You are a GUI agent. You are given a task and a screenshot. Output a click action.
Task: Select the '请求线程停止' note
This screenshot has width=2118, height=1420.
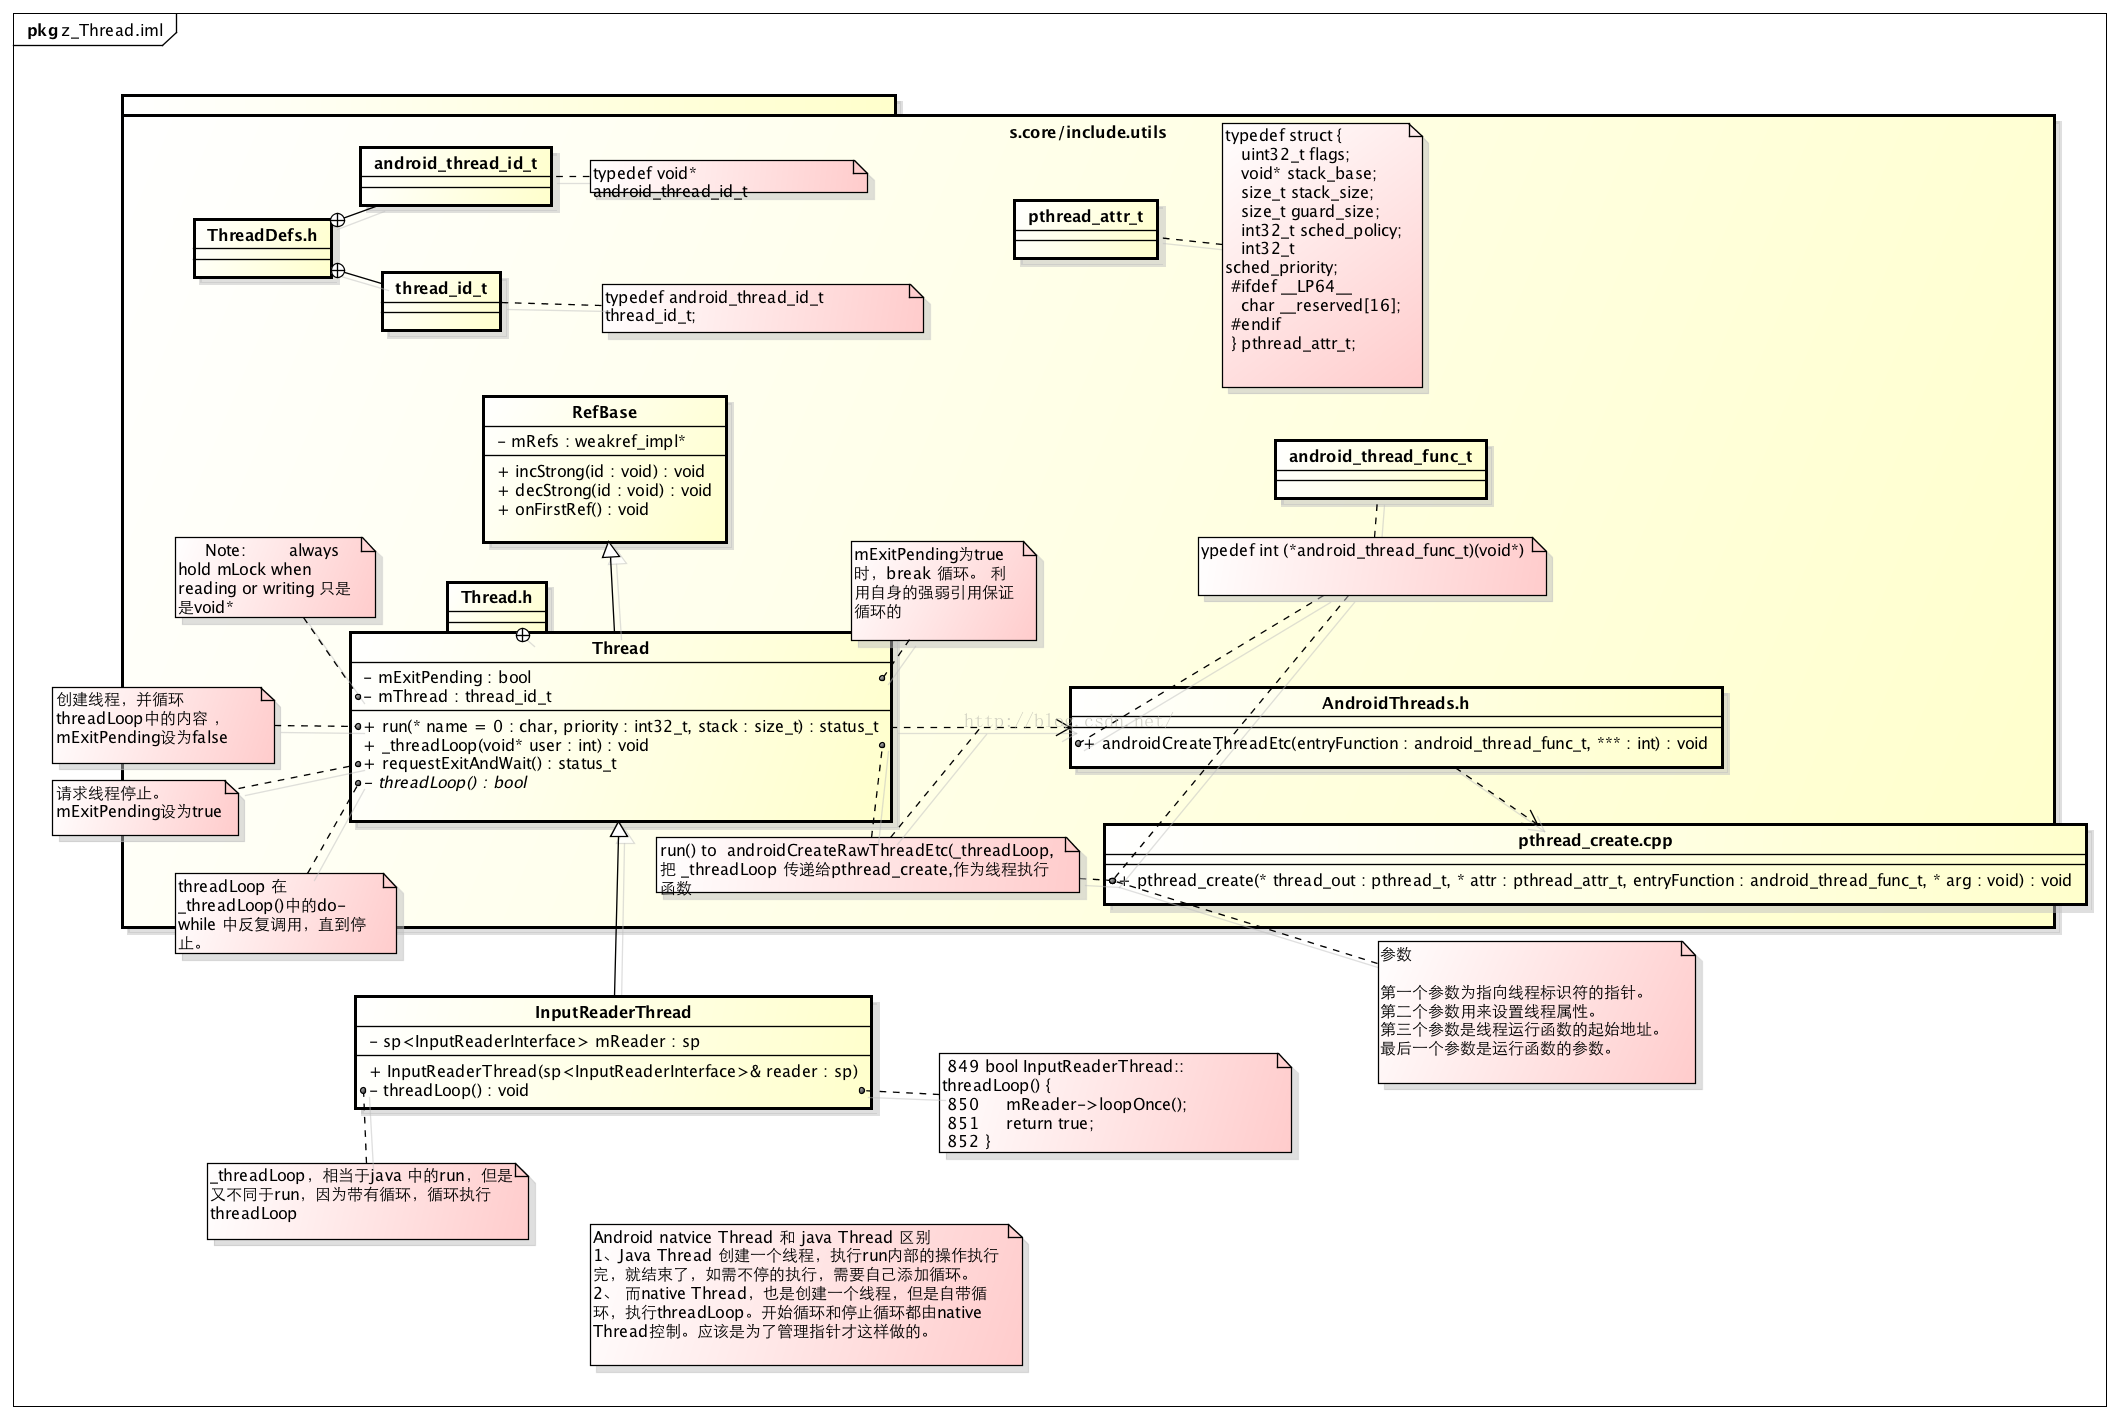click(x=146, y=807)
